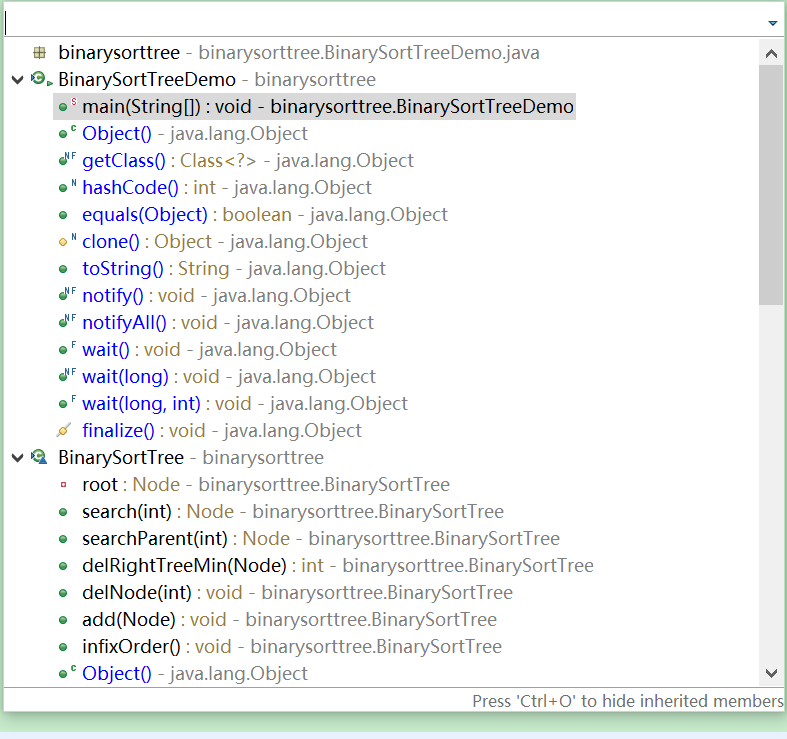Viewport: 787px width, 739px height.
Task: Click the vertical scrollbar thumb
Action: click(x=771, y=185)
